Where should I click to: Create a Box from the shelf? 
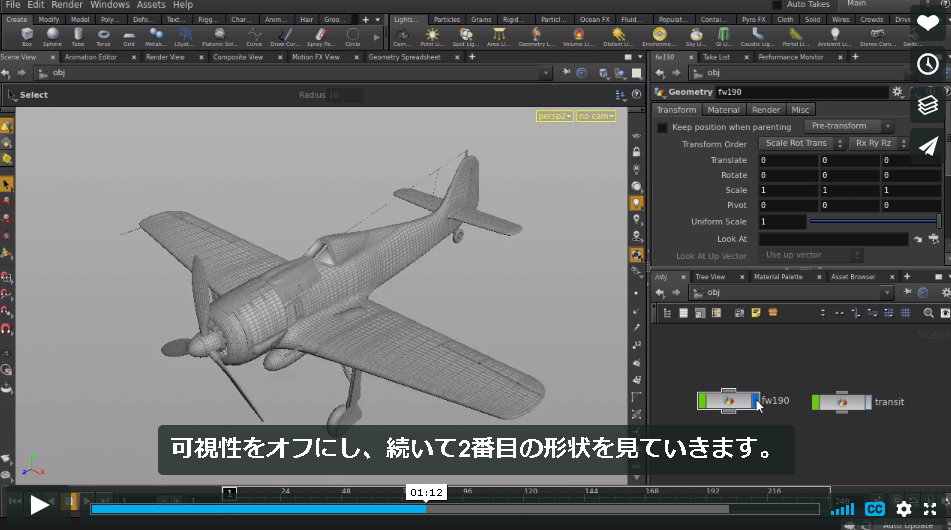click(27, 36)
